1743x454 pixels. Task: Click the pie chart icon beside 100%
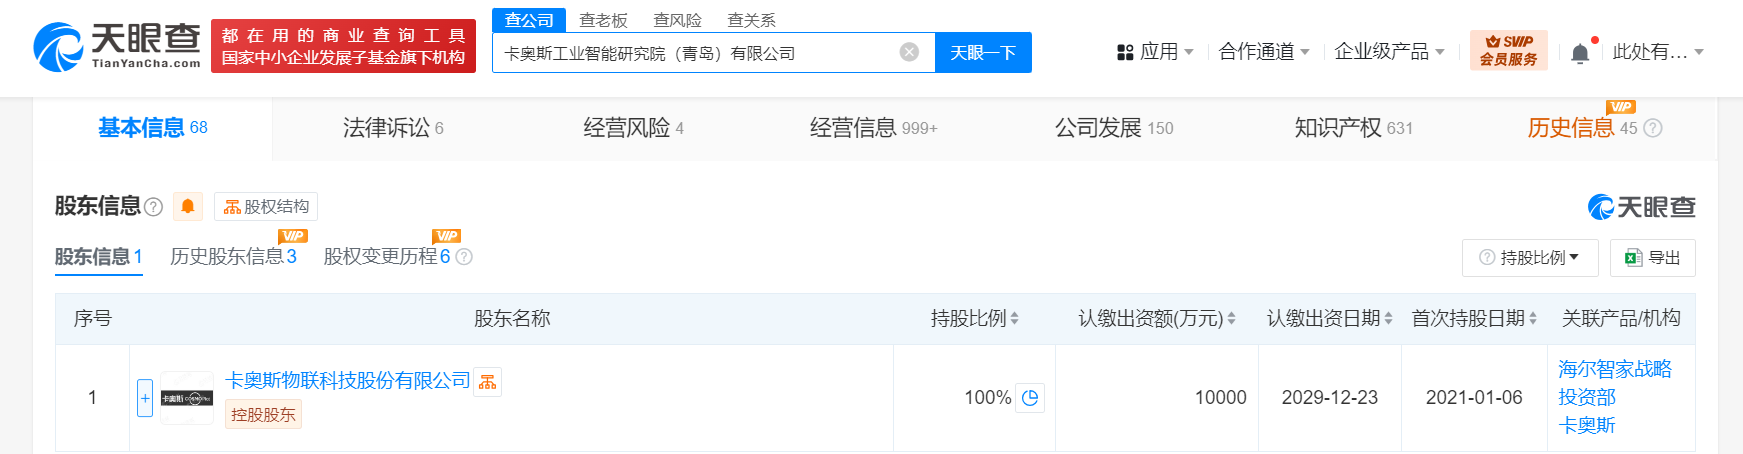point(1030,398)
